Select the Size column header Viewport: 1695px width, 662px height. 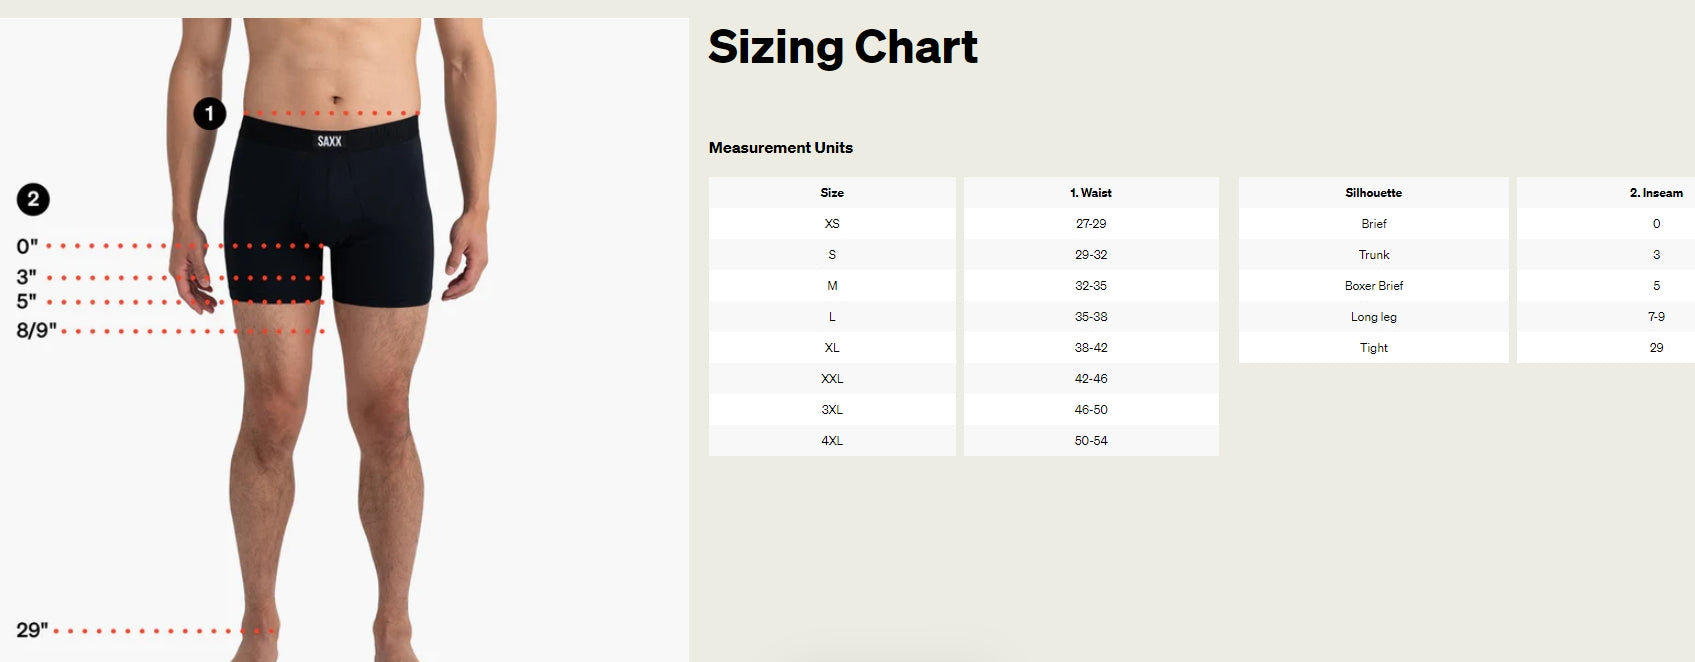point(832,193)
